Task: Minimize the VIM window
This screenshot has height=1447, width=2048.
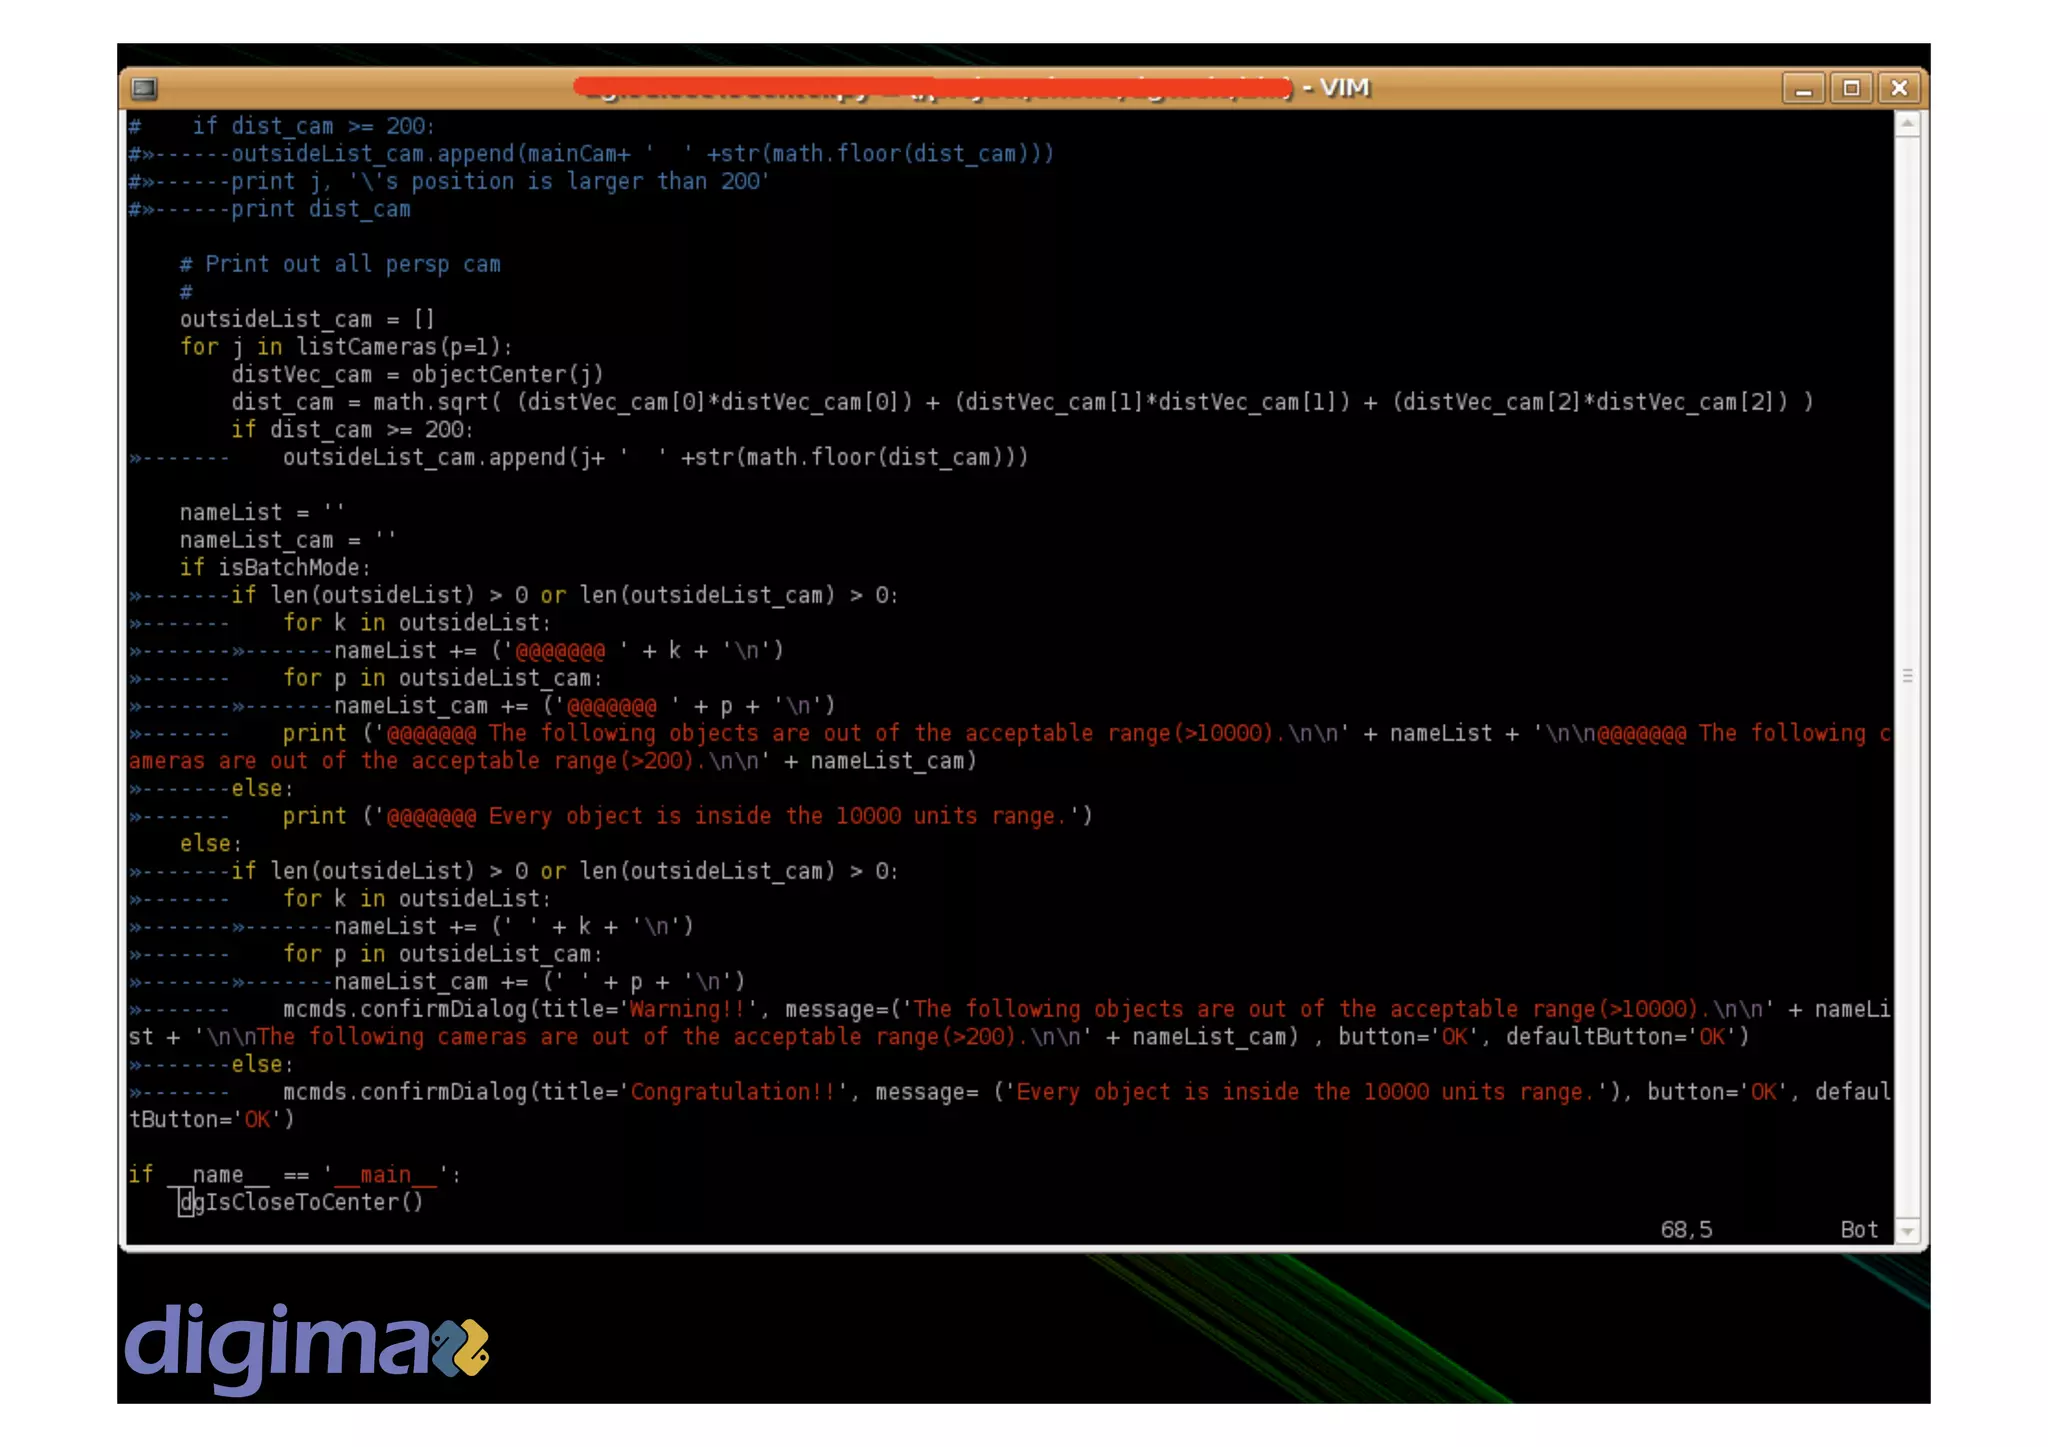Action: 1803,88
